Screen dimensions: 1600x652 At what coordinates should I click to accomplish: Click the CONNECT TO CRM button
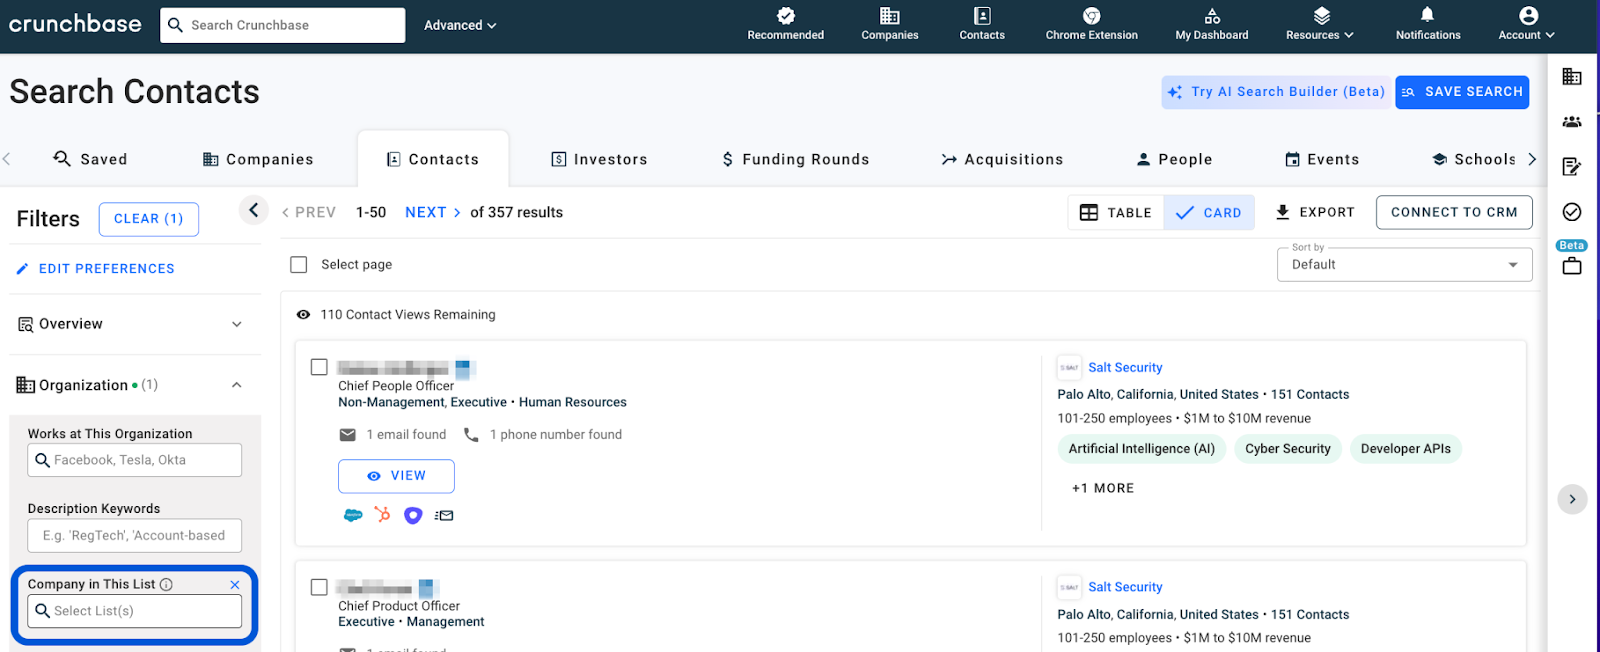pyautogui.click(x=1454, y=213)
